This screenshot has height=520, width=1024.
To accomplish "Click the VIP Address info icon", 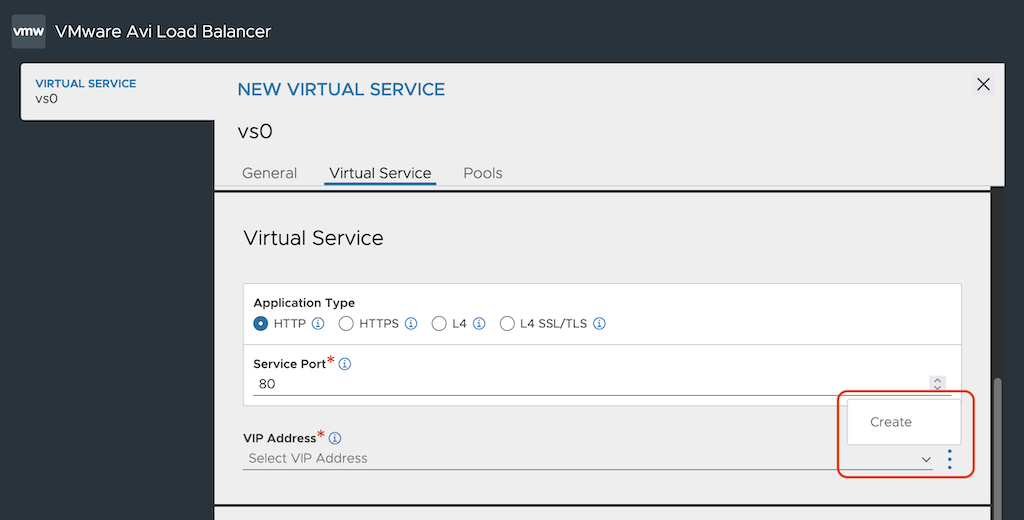I will click(x=335, y=438).
